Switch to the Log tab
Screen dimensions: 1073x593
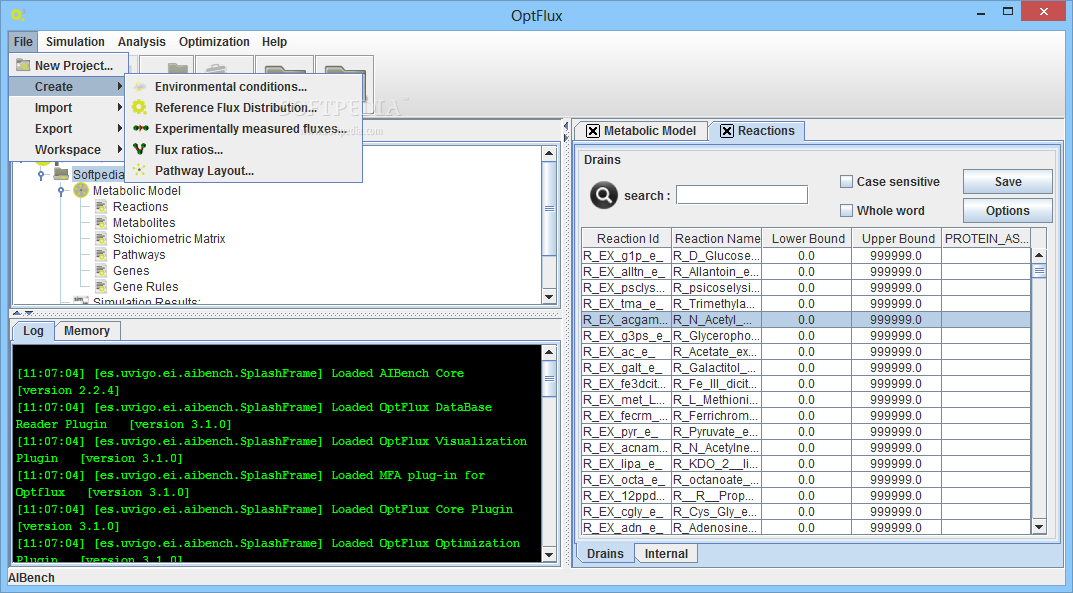coord(33,331)
